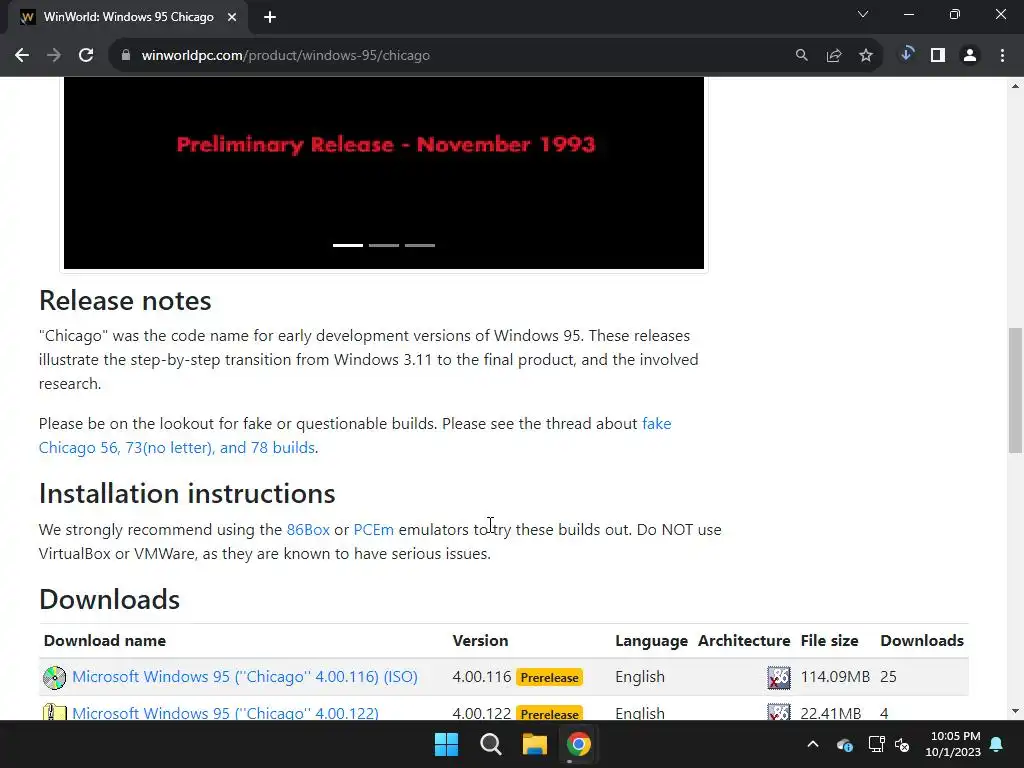Click the Version column header

click(480, 641)
